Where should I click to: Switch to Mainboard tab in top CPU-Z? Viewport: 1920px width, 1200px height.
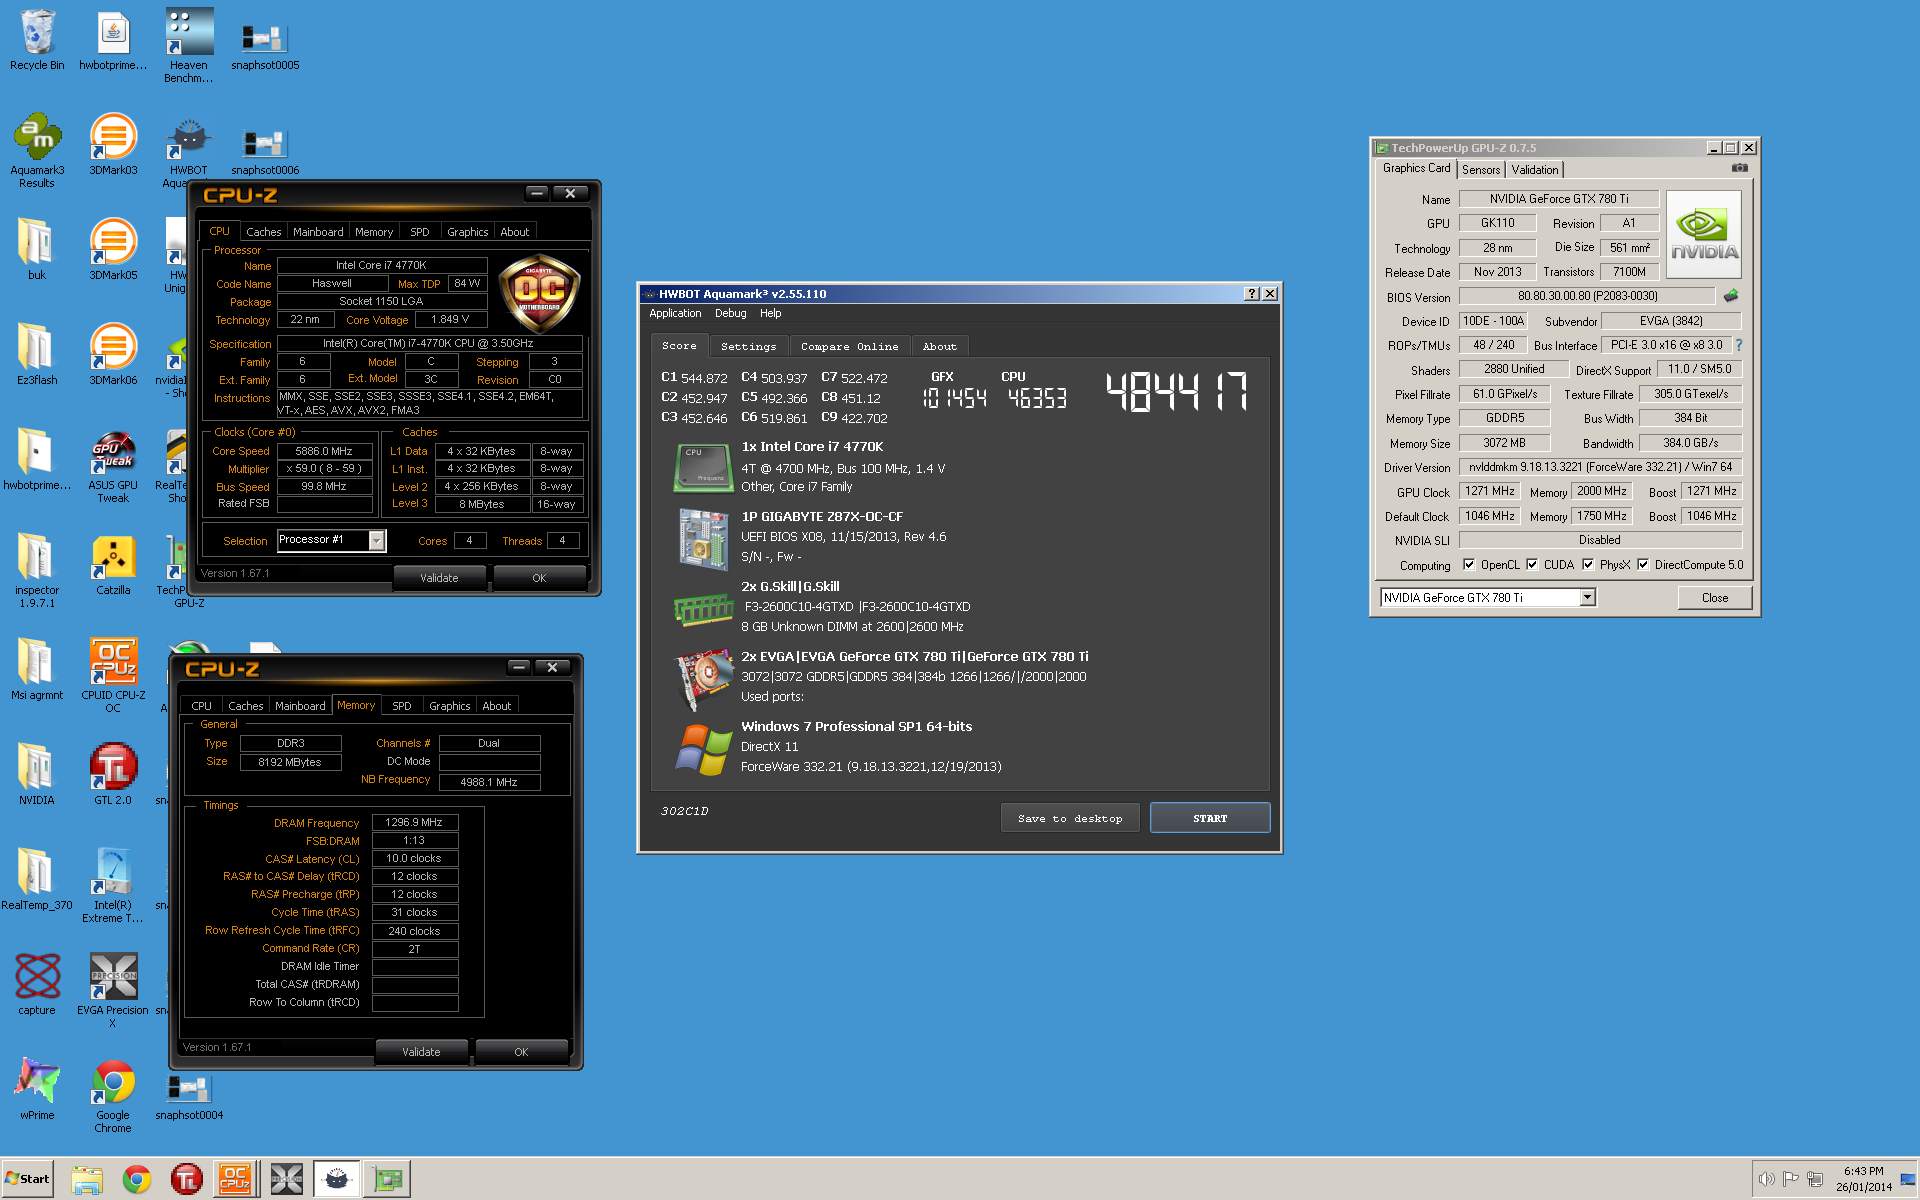(x=318, y=232)
